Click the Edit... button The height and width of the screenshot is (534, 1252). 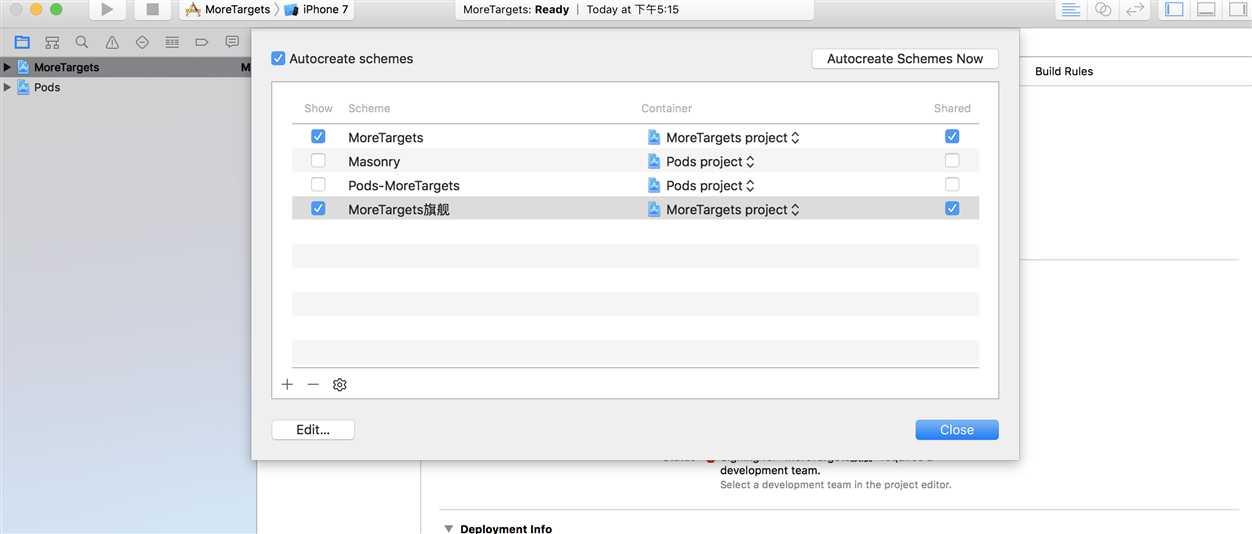(313, 429)
